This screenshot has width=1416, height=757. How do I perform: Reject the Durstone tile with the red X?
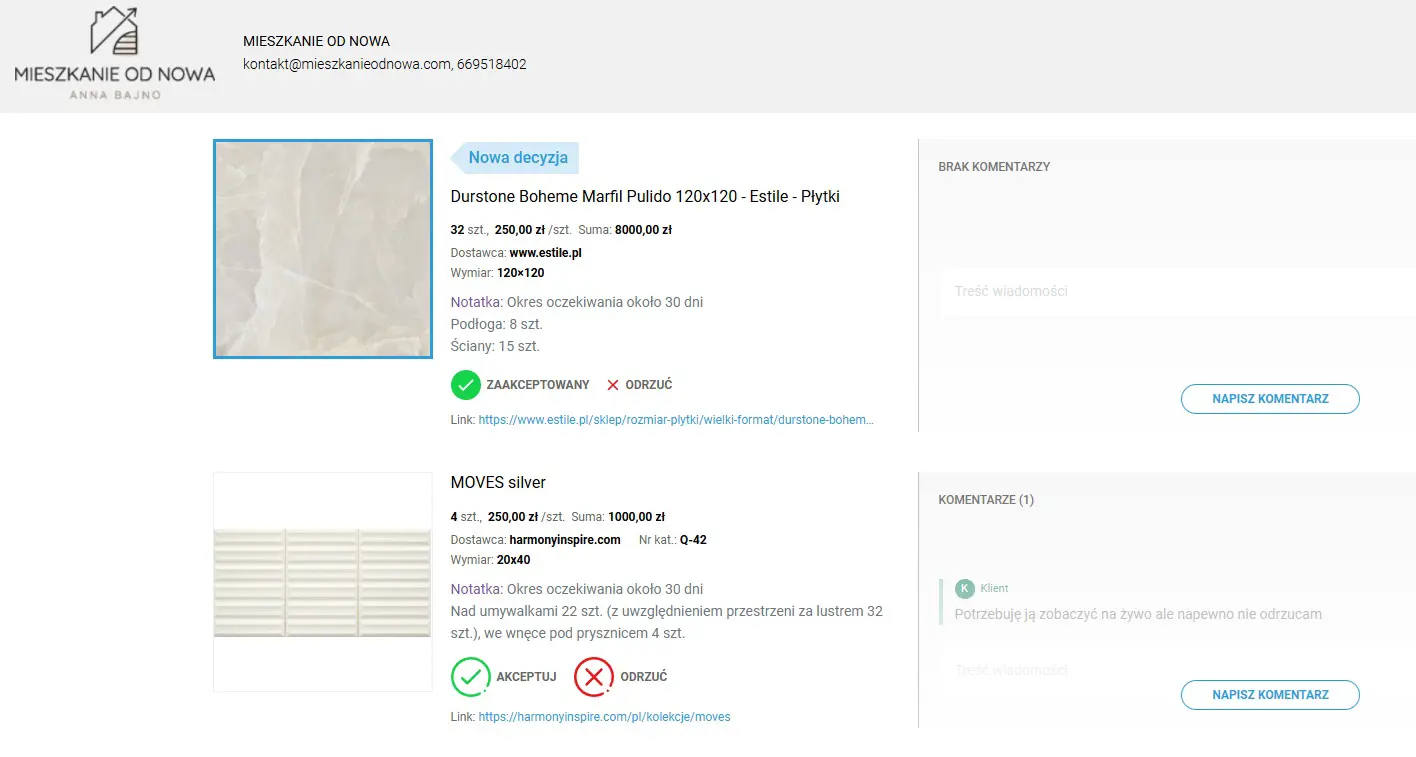[613, 385]
